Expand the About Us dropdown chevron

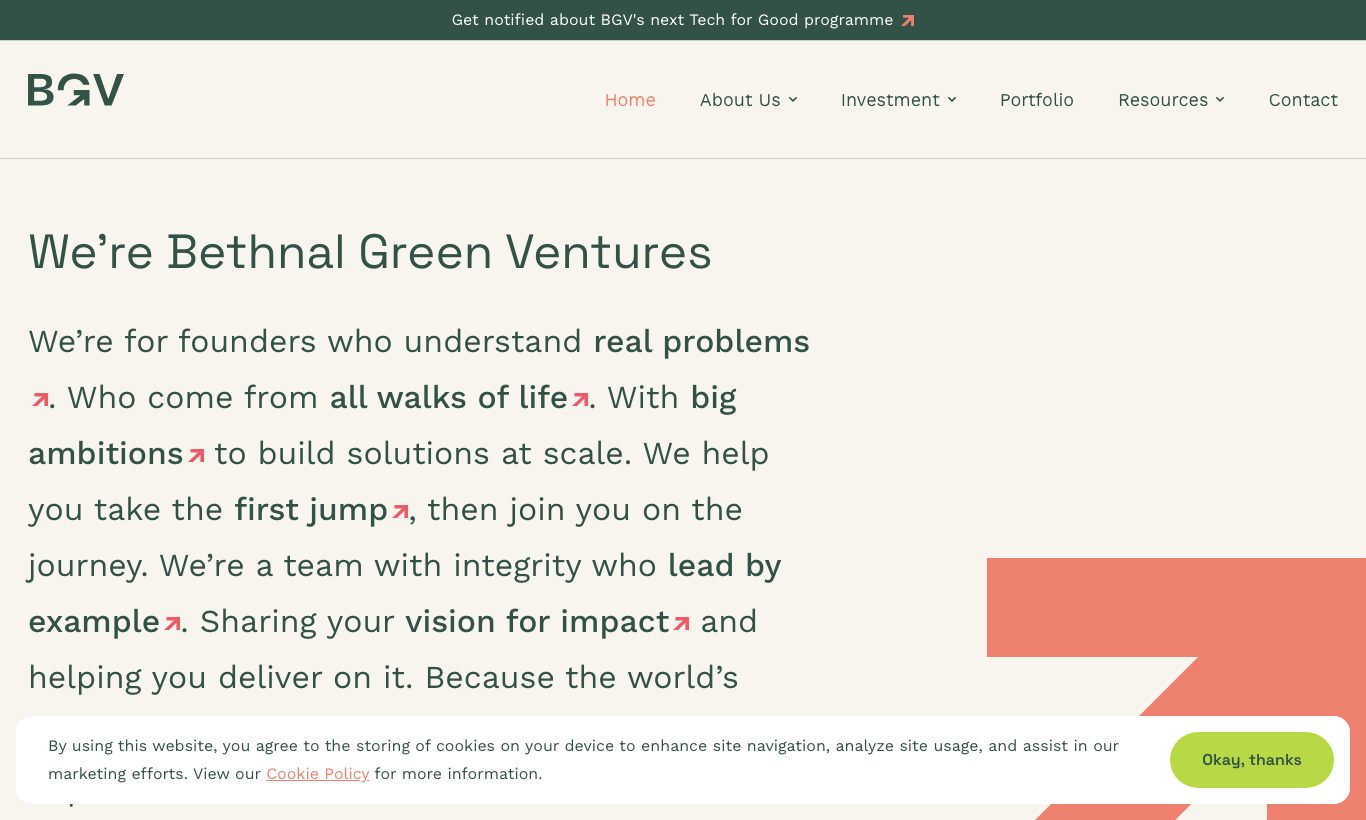tap(793, 99)
